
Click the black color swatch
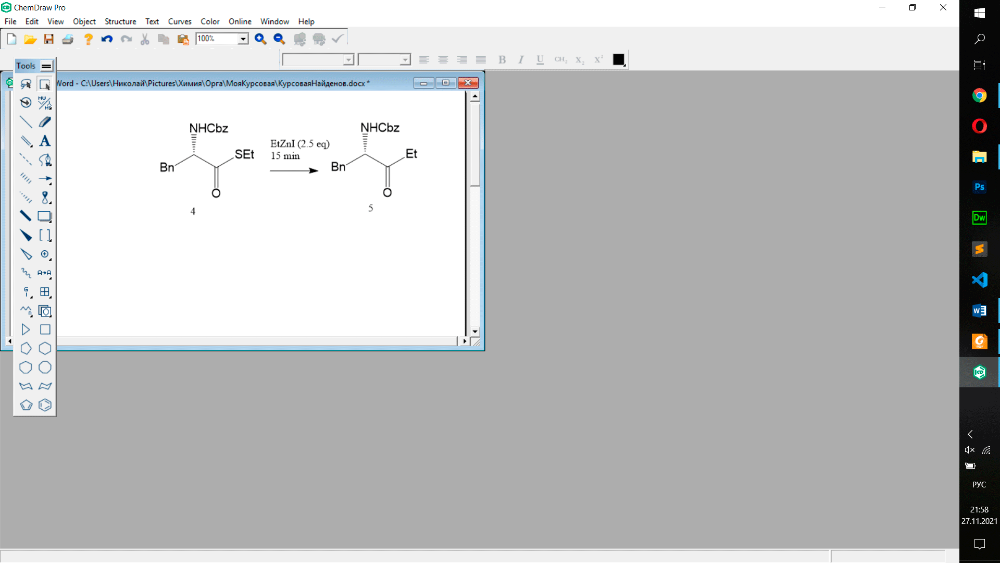(619, 60)
